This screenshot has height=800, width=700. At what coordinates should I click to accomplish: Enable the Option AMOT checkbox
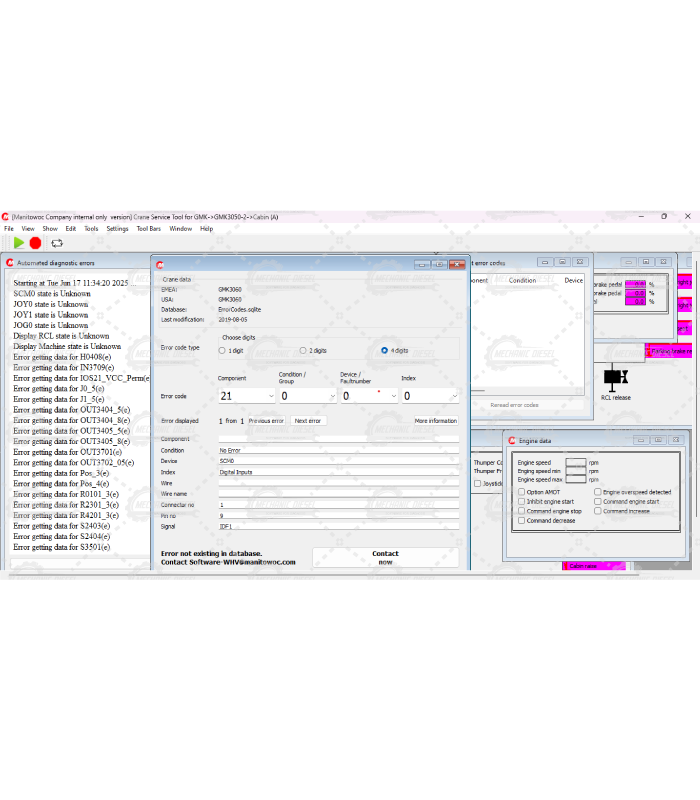[x=521, y=492]
